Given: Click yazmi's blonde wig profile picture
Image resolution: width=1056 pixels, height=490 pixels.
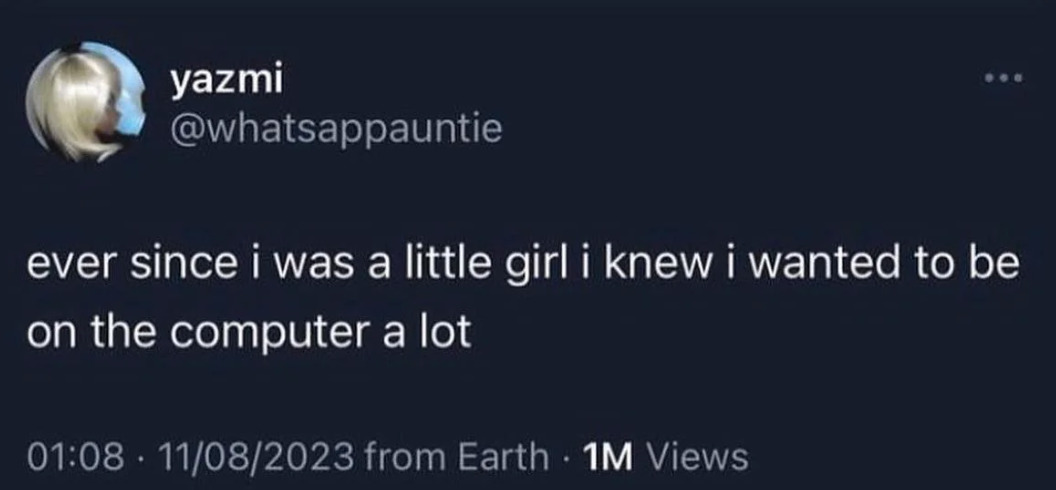Looking at the screenshot, I should click(84, 101).
